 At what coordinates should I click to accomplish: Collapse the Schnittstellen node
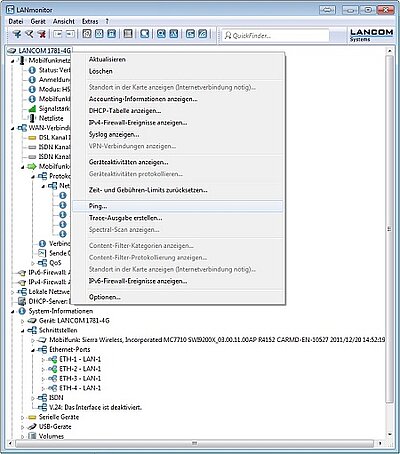23,331
